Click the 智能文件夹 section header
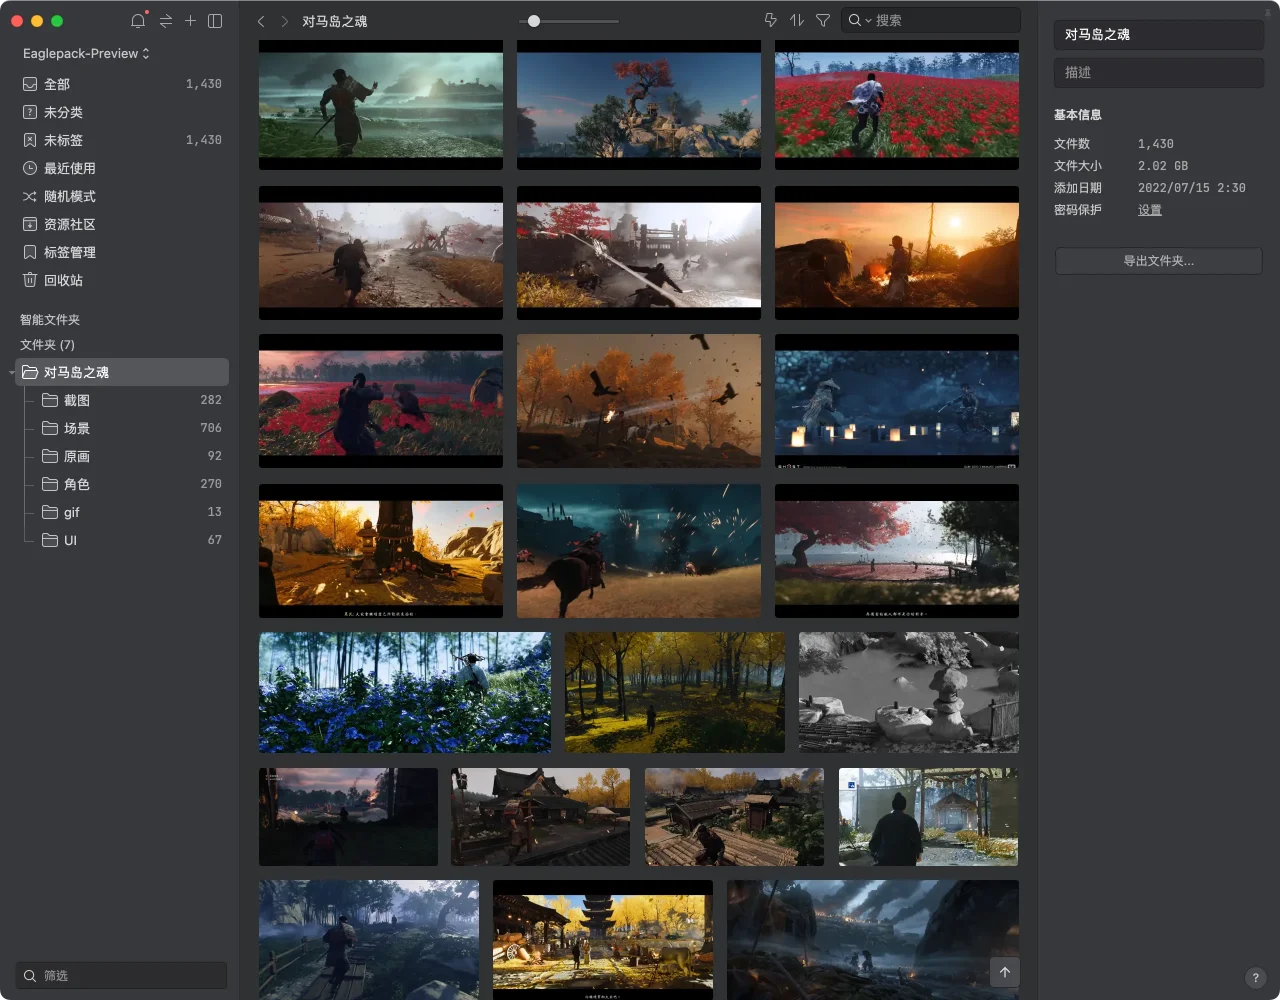Viewport: 1280px width, 1000px height. pos(50,320)
